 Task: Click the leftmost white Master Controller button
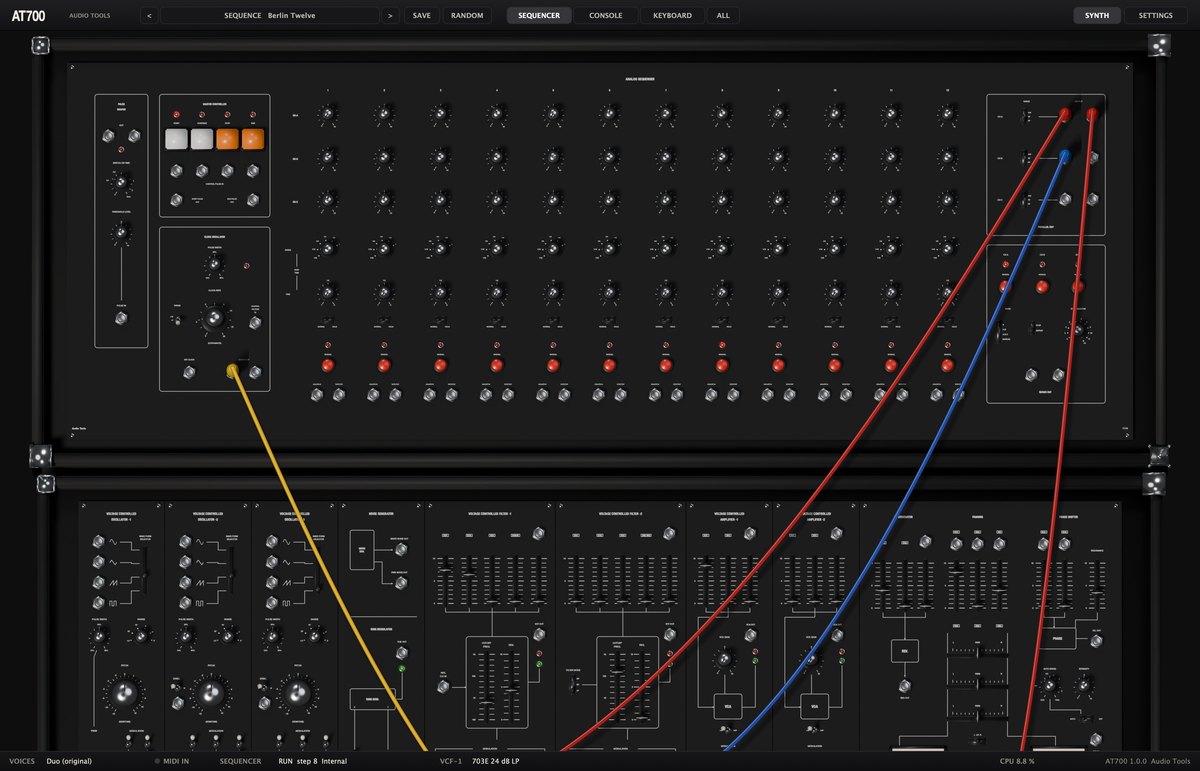(177, 140)
